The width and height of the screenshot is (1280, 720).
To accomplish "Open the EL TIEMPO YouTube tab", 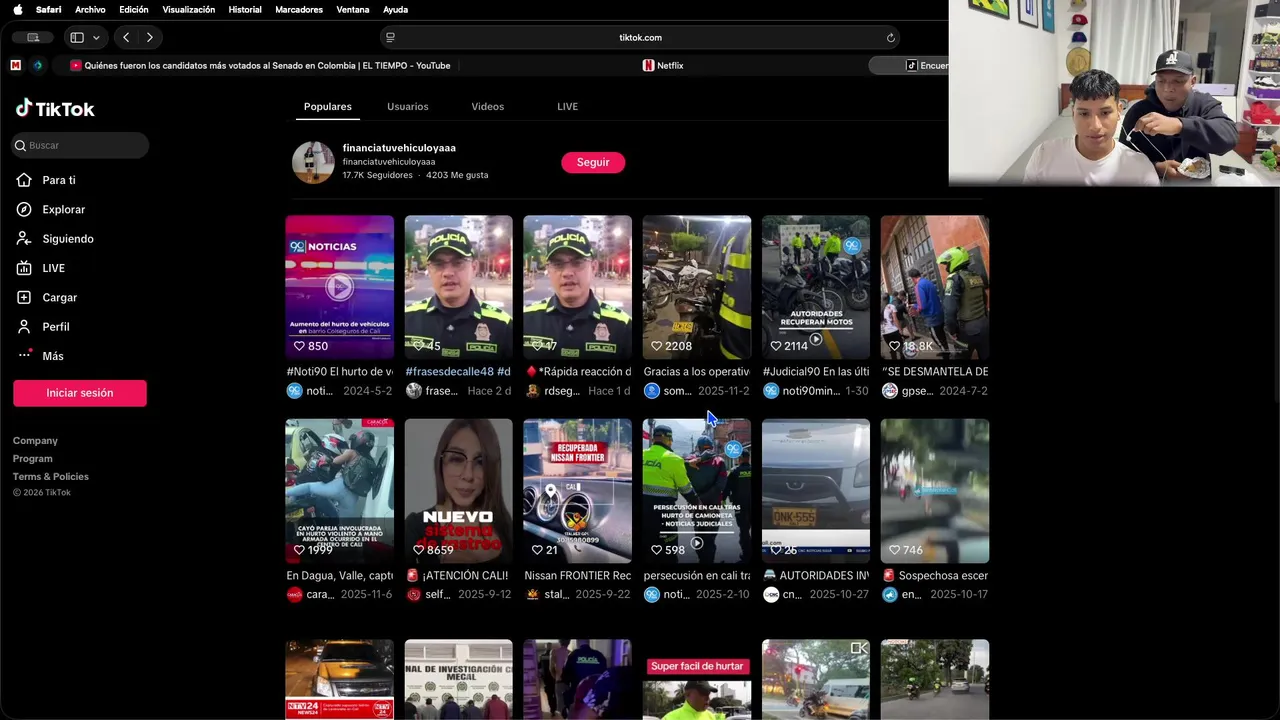I will tap(260, 65).
